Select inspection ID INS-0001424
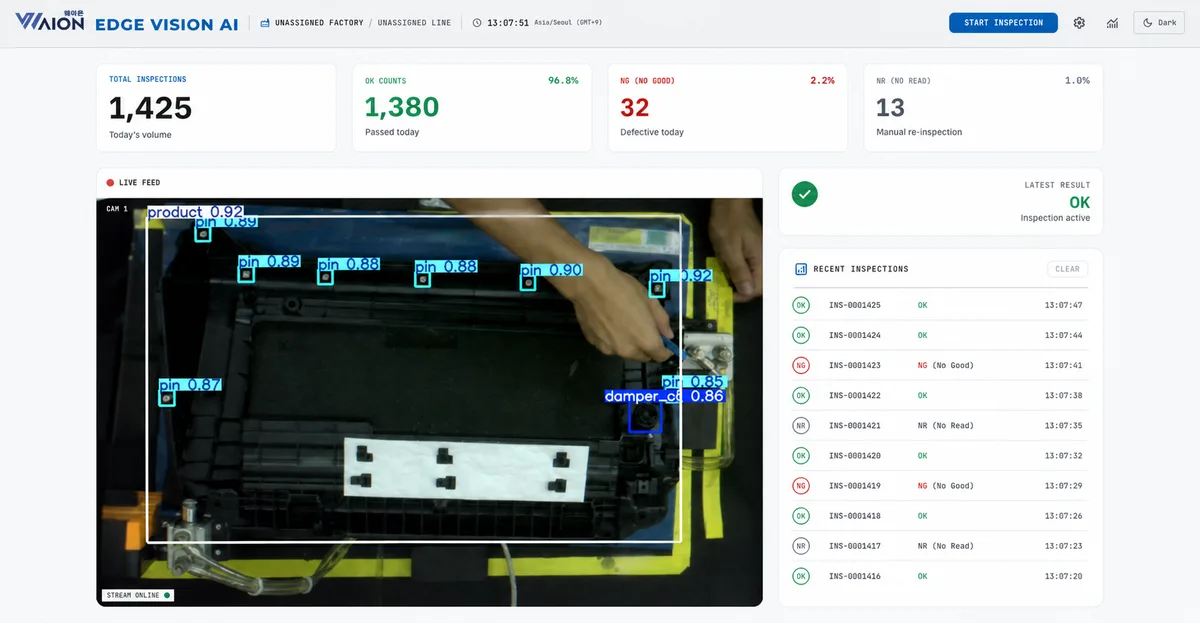 855,335
